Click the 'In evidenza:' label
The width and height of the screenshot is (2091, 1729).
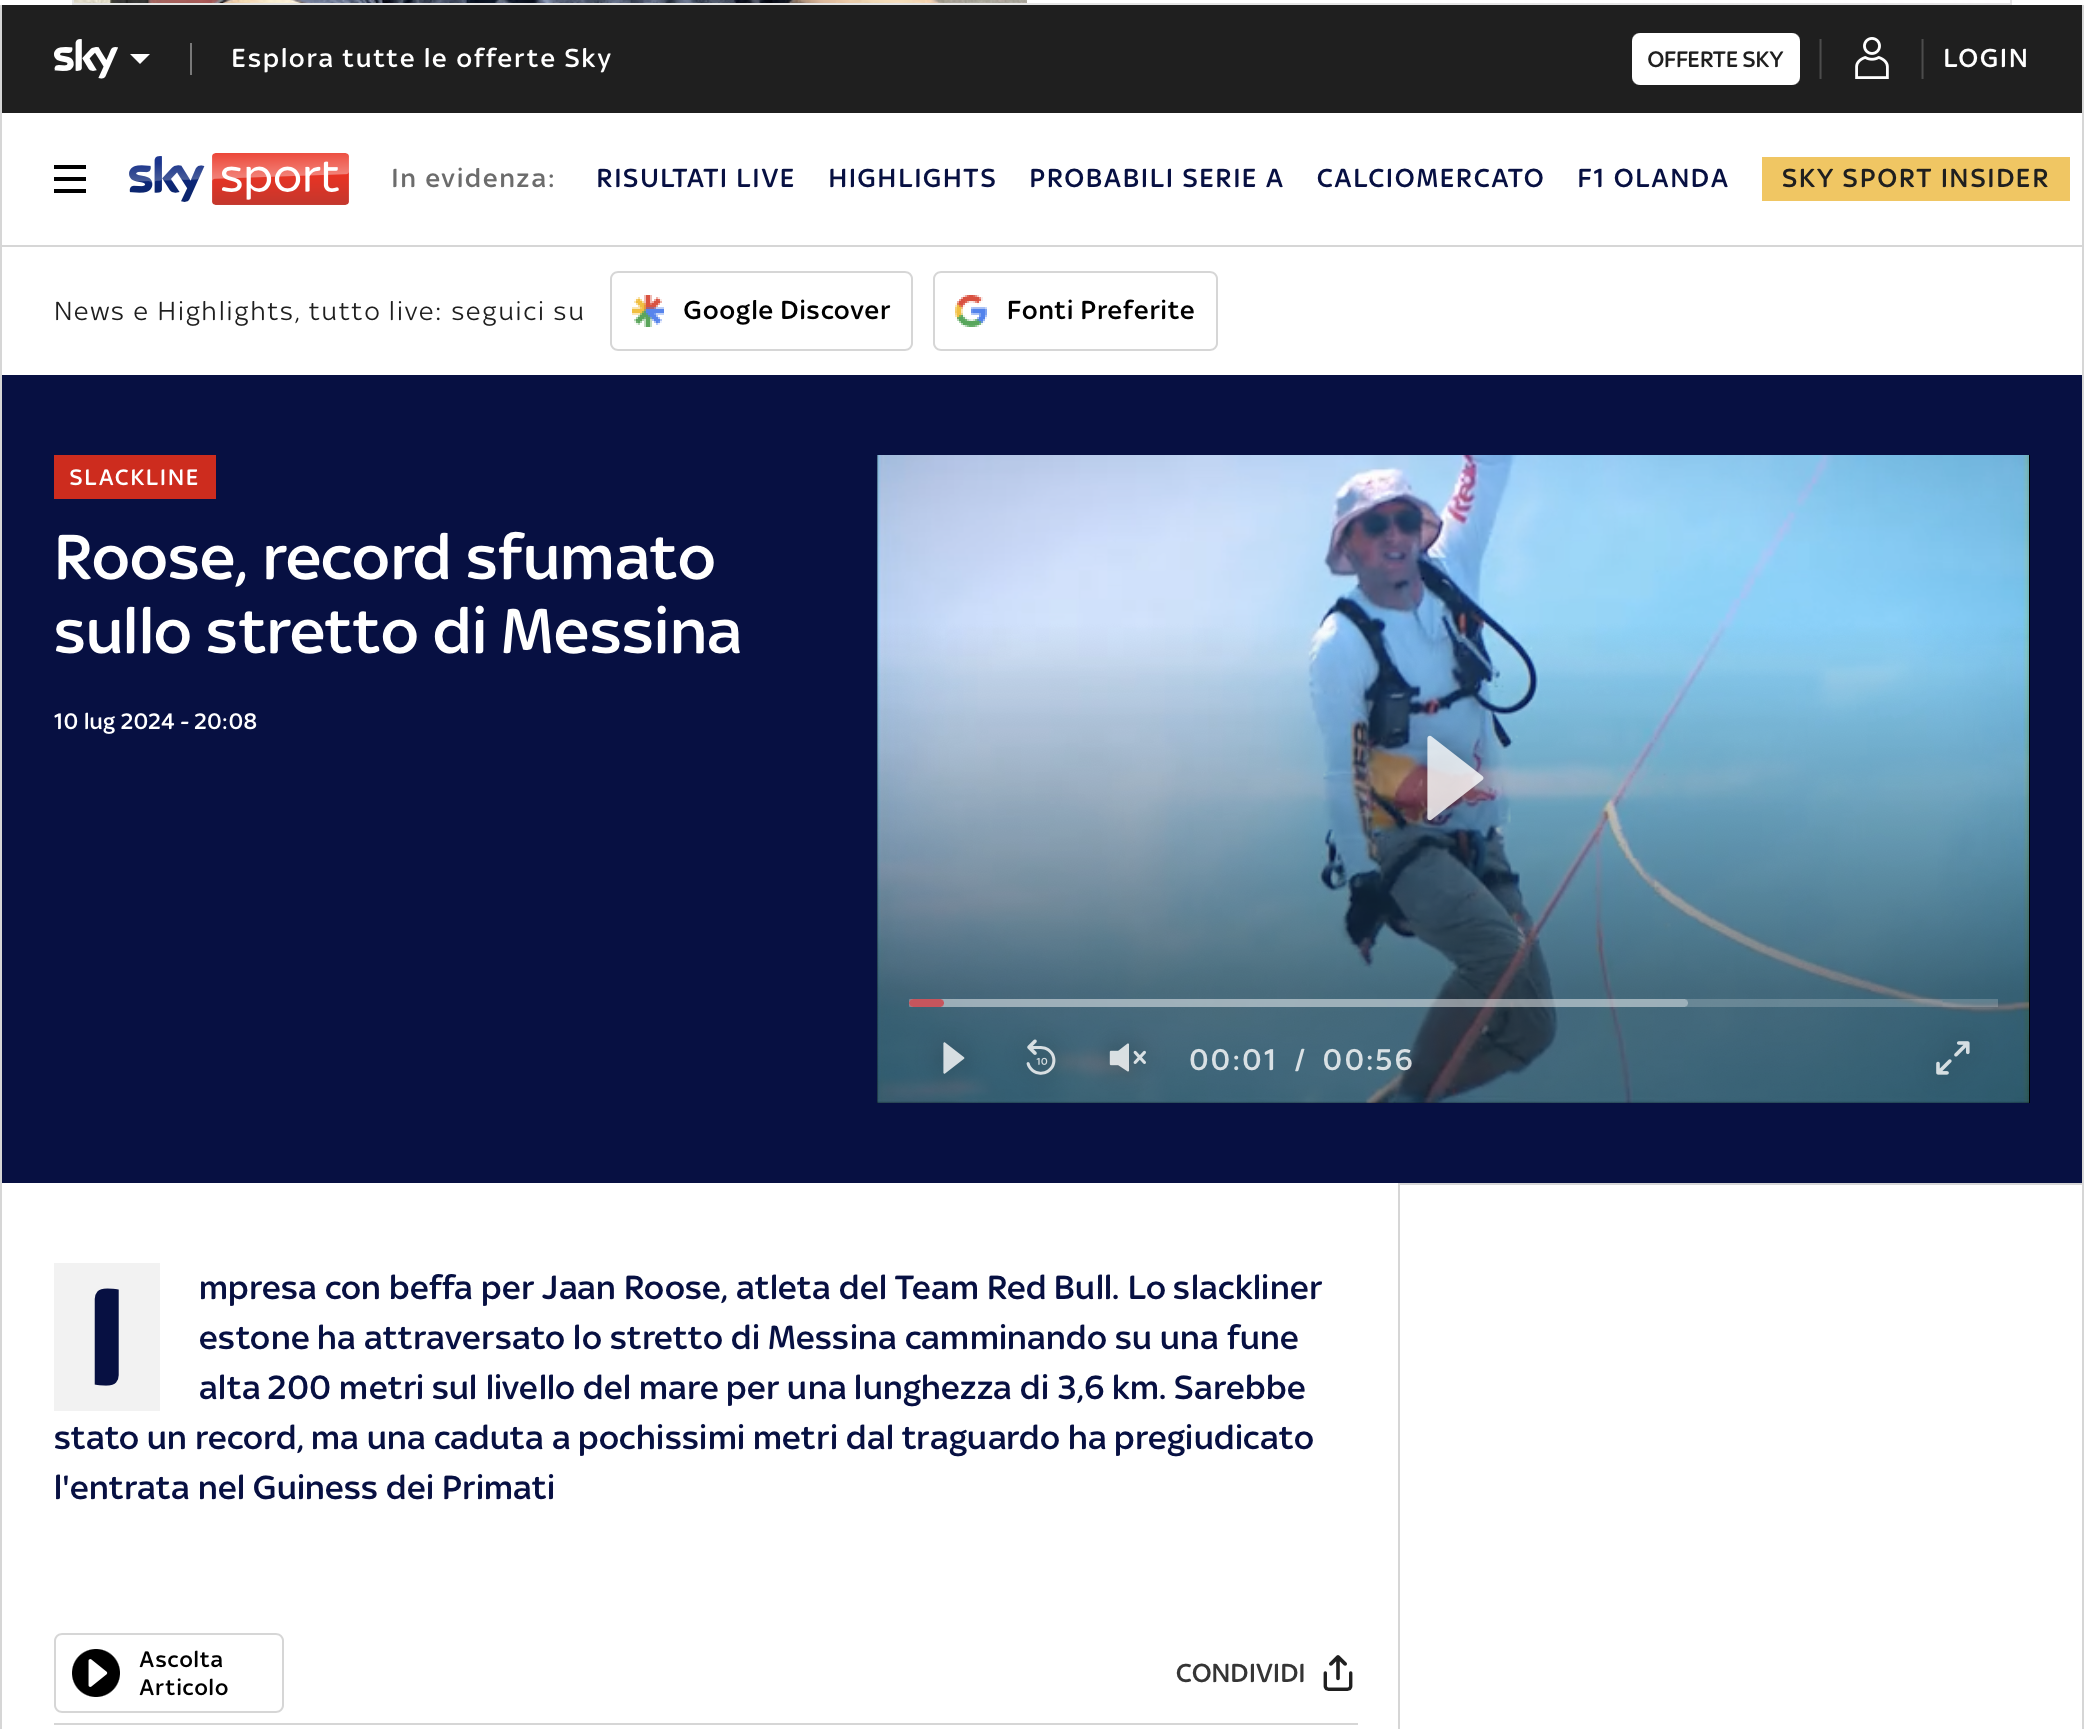coord(473,178)
